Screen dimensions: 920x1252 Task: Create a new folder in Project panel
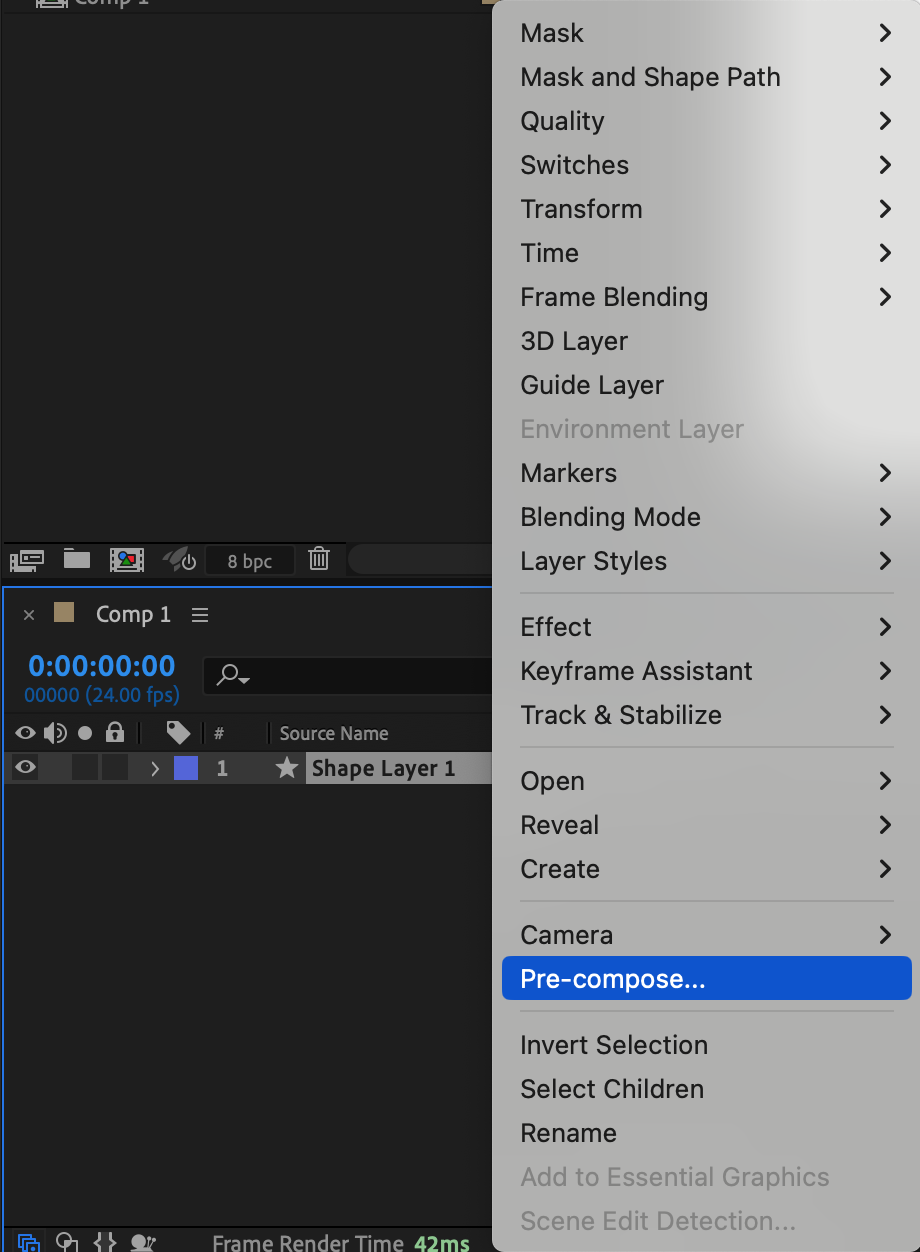point(77,560)
